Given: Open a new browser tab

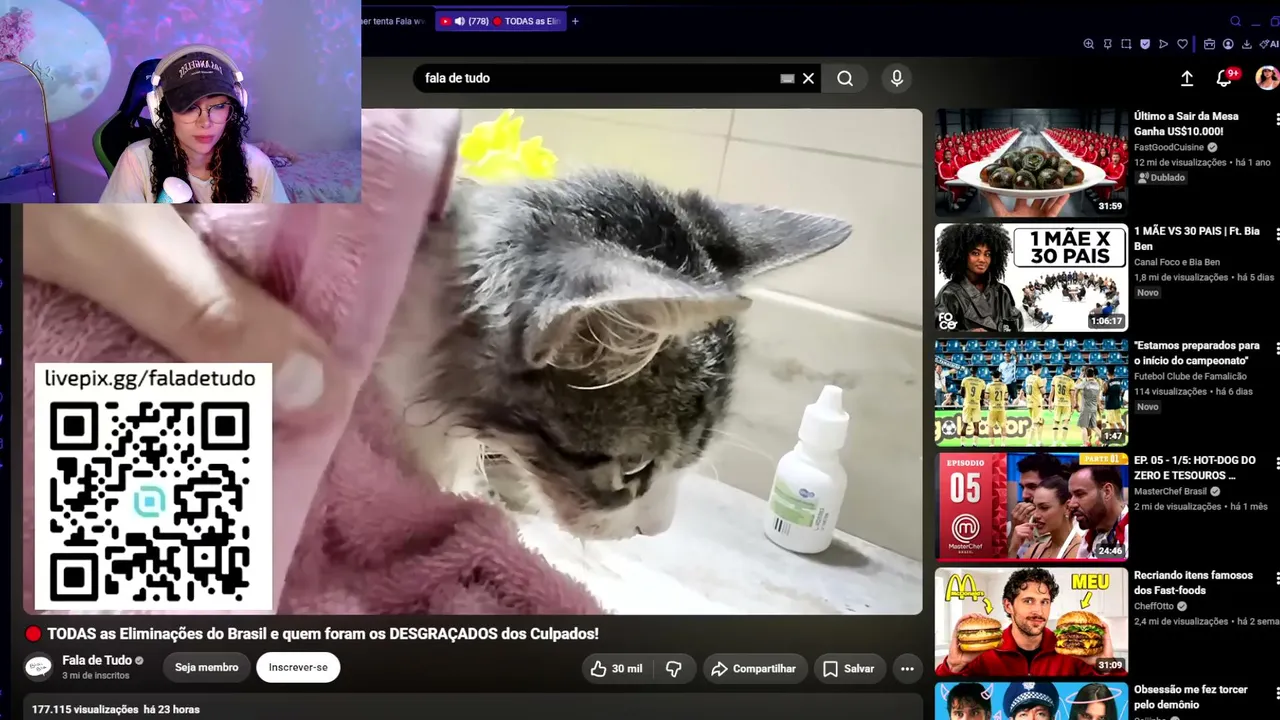Looking at the screenshot, I should coord(575,21).
